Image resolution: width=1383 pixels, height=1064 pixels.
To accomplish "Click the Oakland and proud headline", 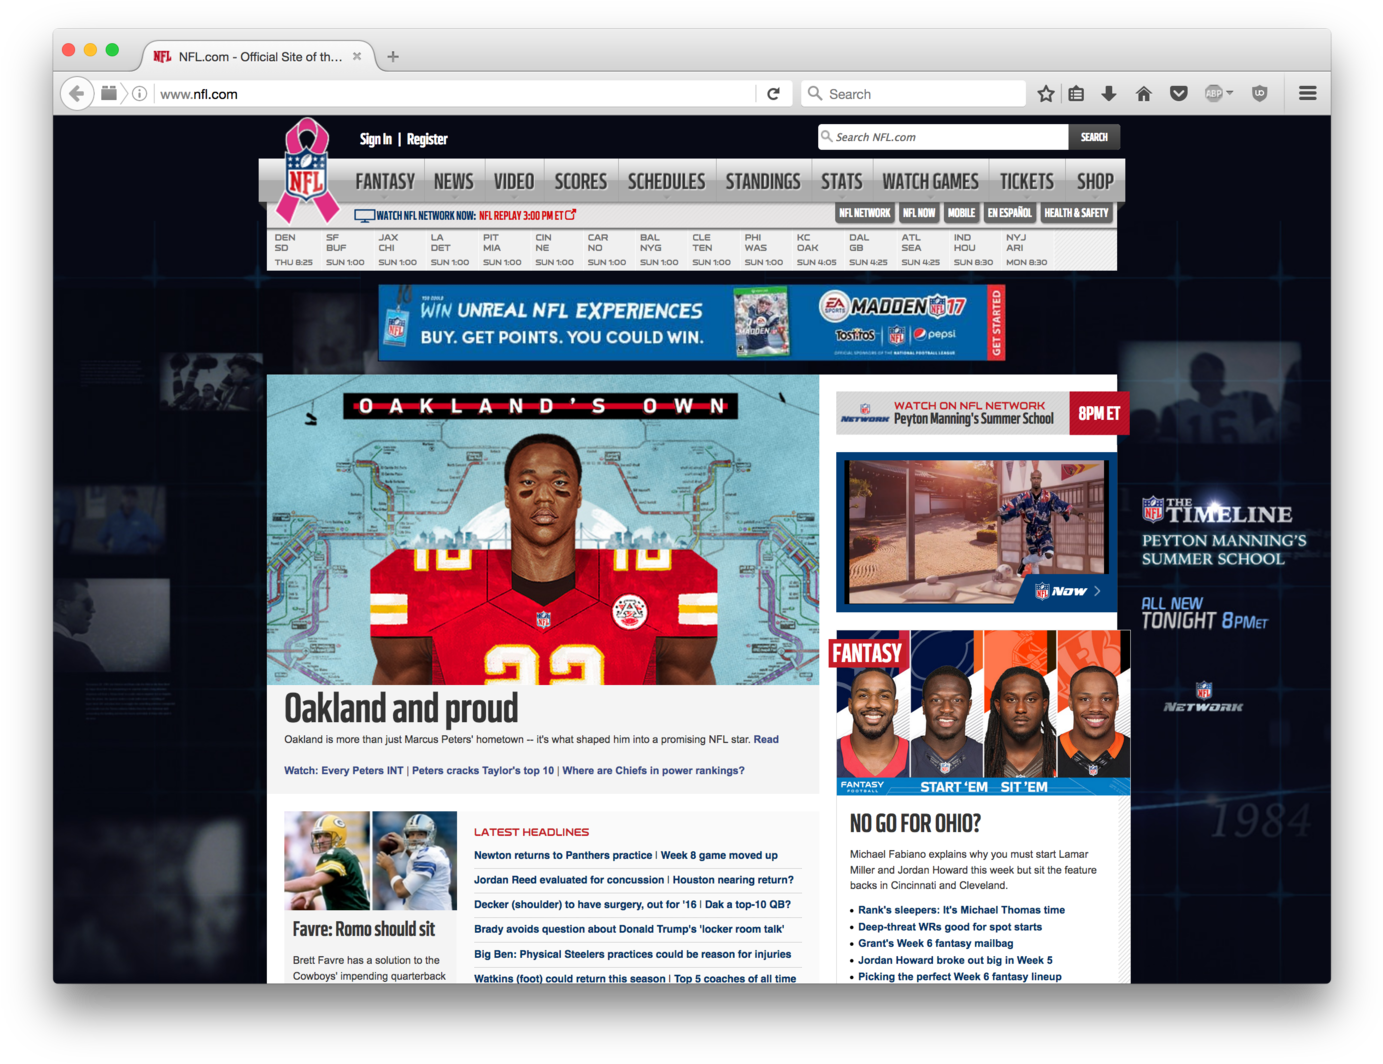I will click(x=401, y=708).
